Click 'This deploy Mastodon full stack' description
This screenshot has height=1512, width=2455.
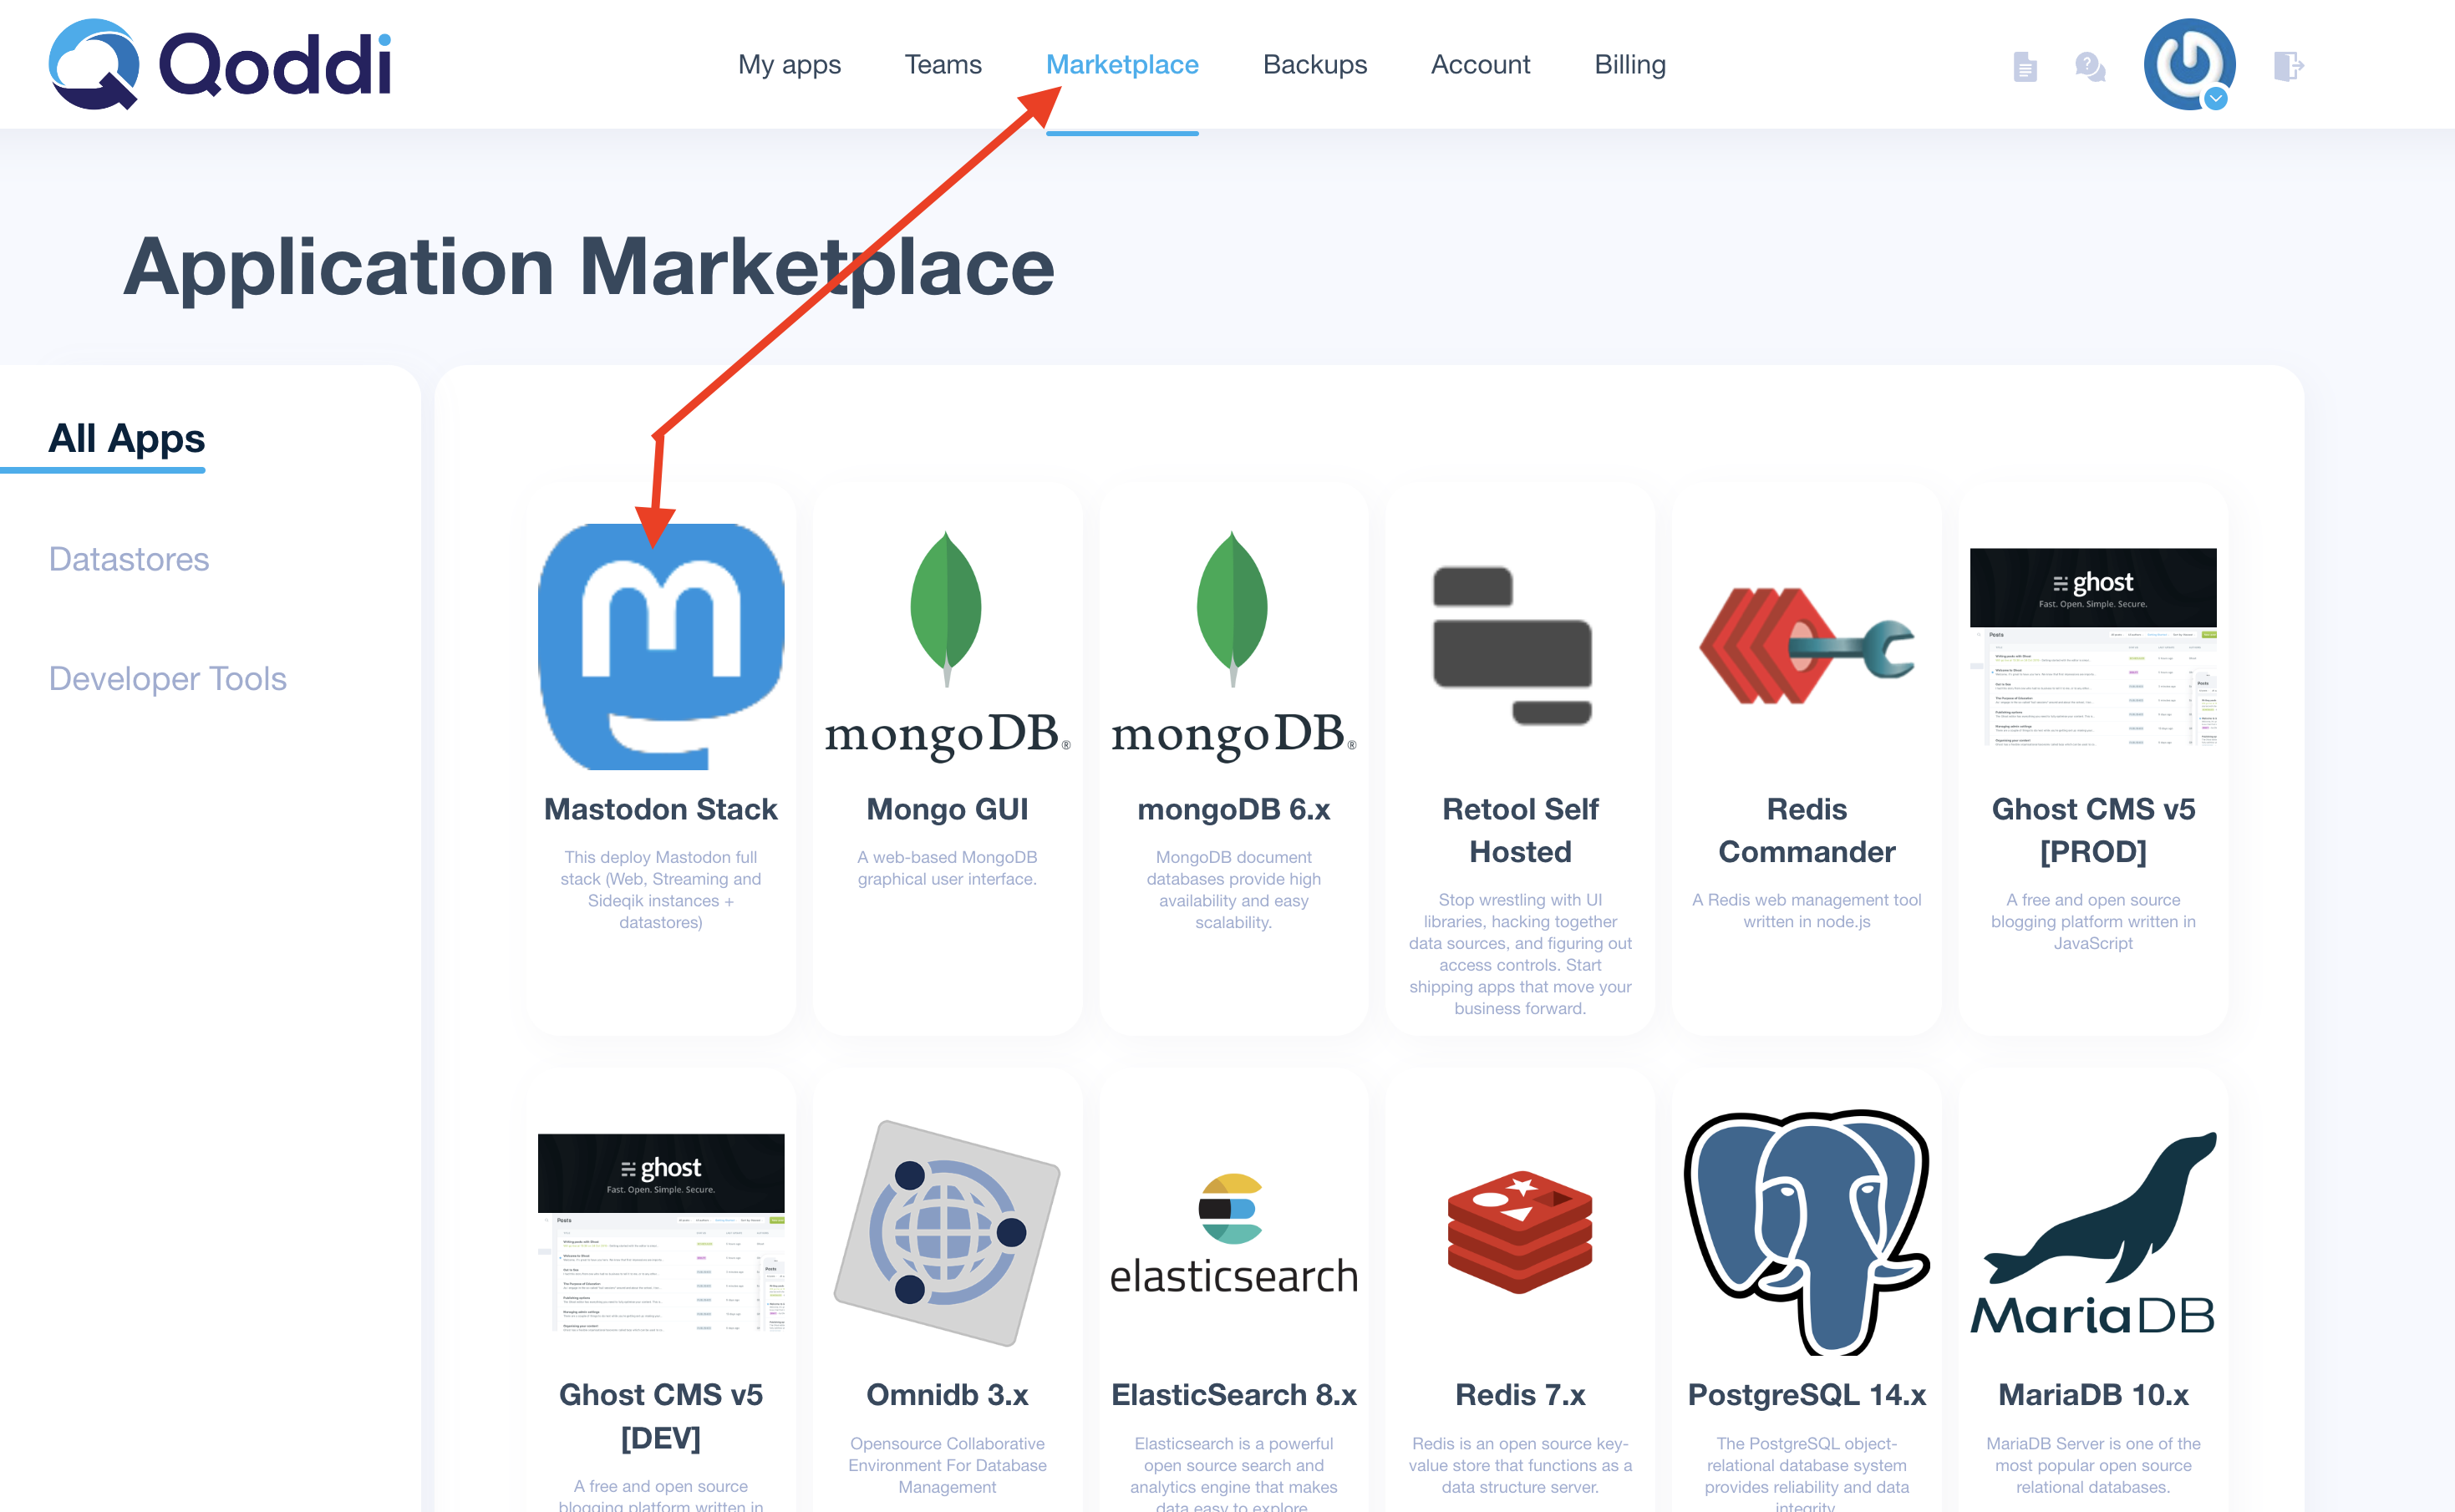click(x=661, y=890)
